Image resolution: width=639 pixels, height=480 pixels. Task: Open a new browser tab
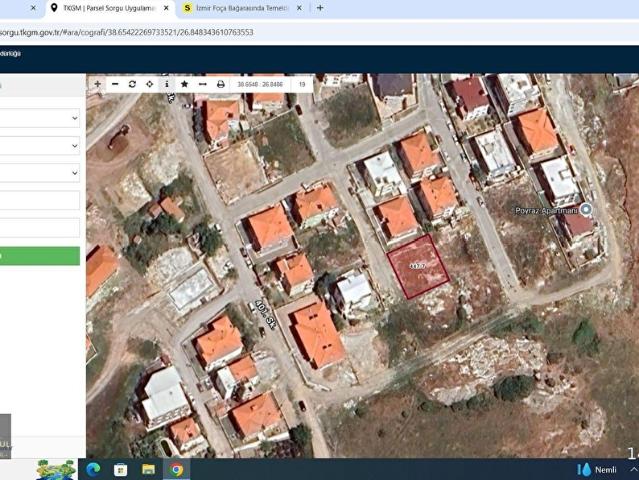coord(320,8)
